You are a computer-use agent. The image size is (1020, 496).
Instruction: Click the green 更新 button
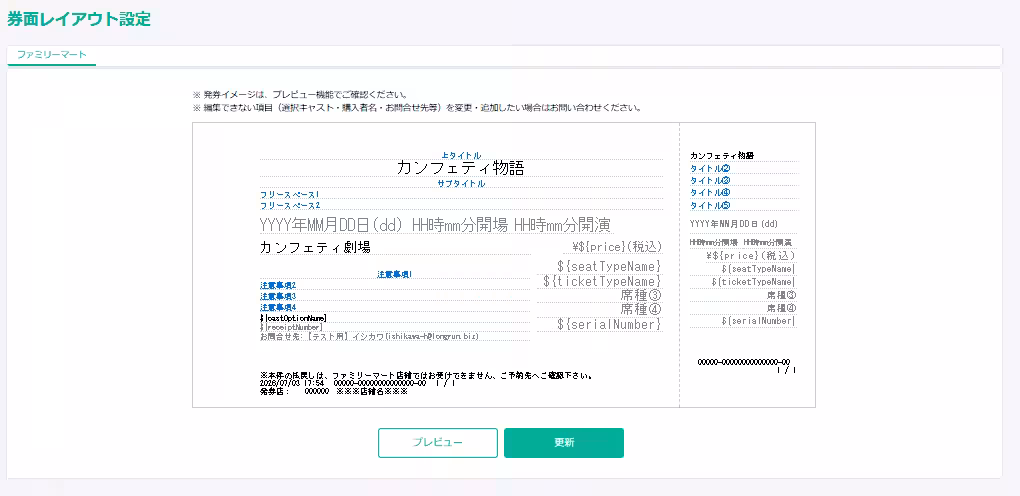point(564,443)
